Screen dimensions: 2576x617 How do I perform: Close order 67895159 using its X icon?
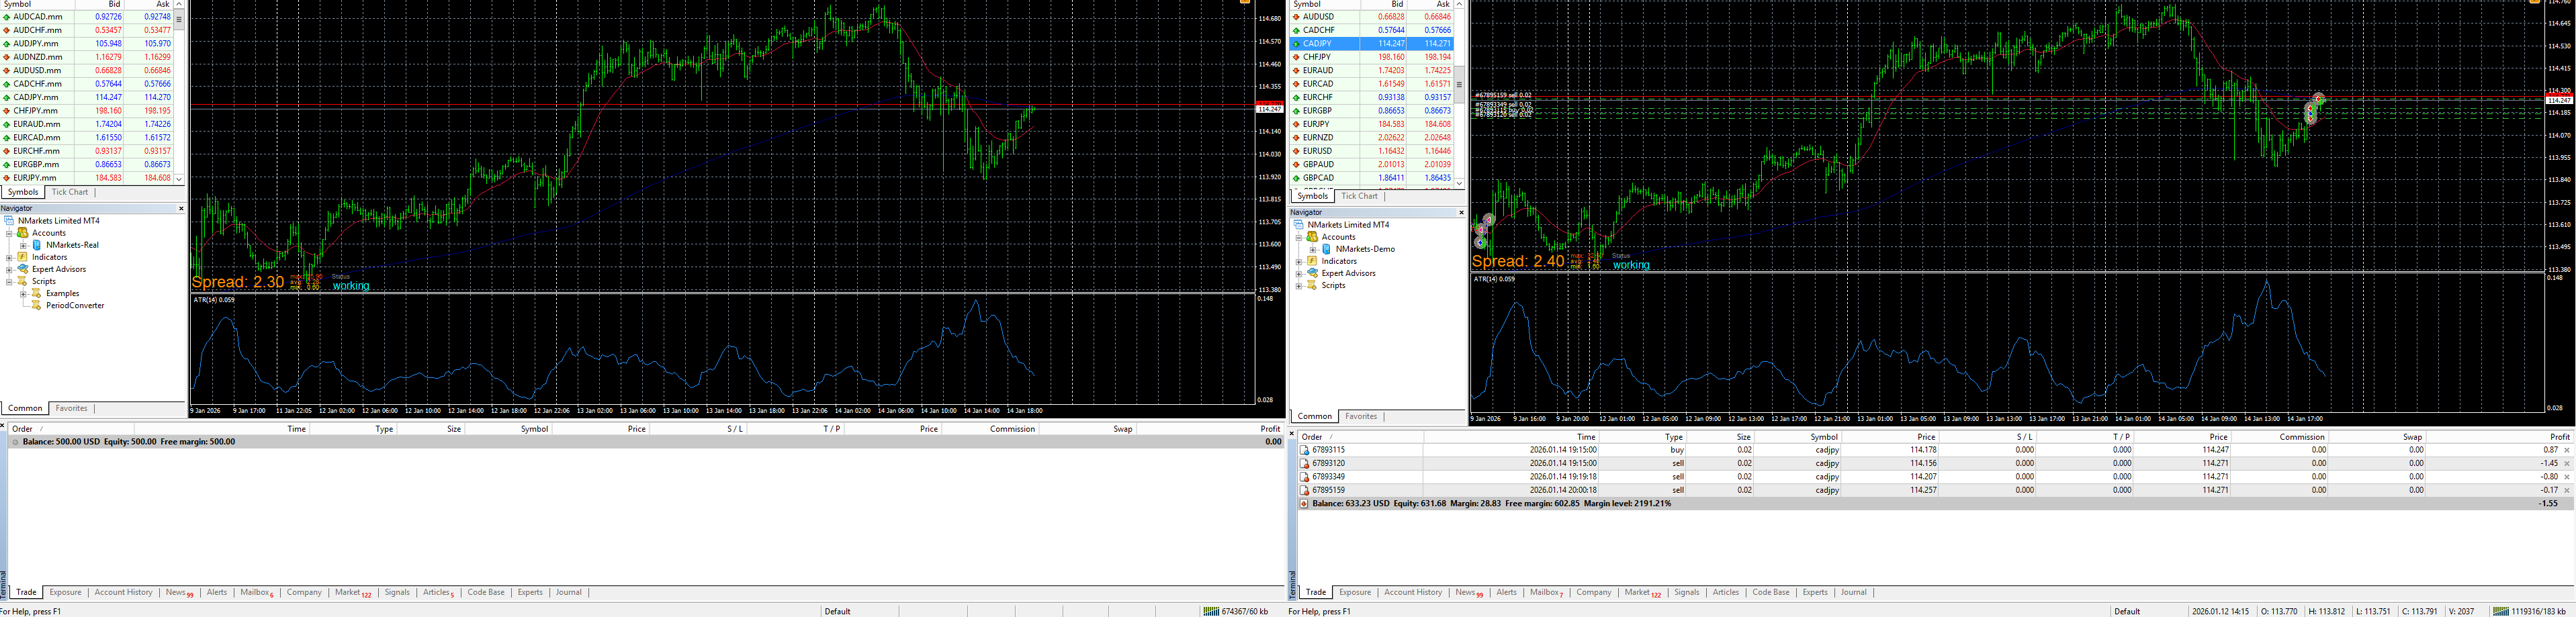(x=2567, y=490)
